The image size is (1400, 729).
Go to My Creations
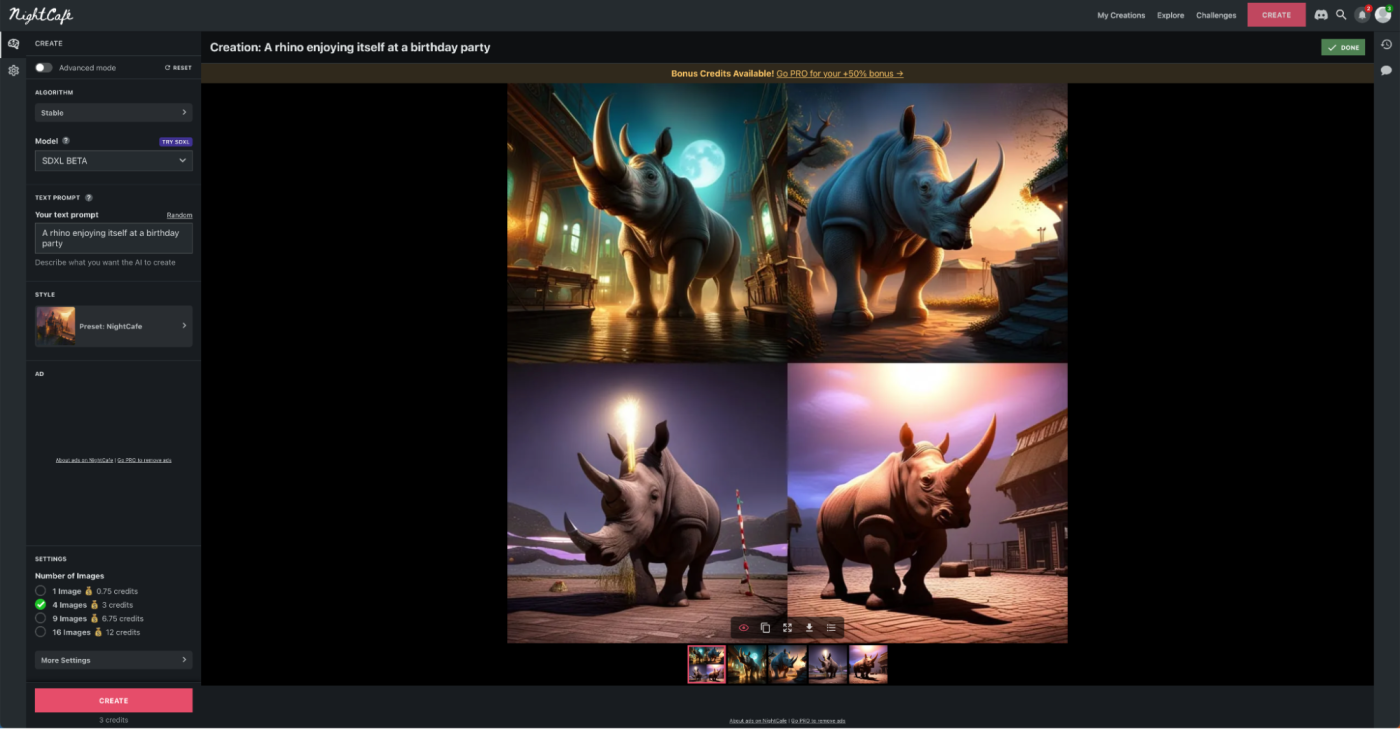coord(1121,15)
